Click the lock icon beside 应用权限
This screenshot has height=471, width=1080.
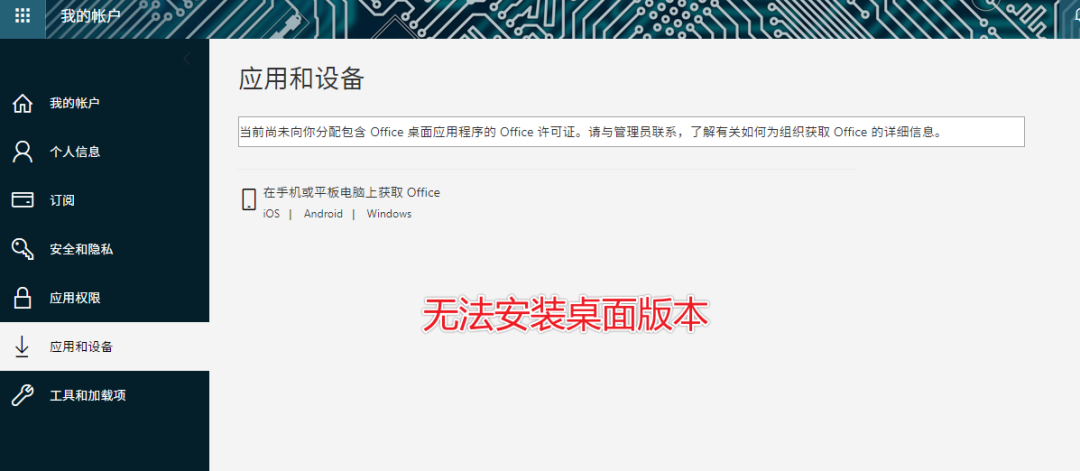tap(23, 298)
